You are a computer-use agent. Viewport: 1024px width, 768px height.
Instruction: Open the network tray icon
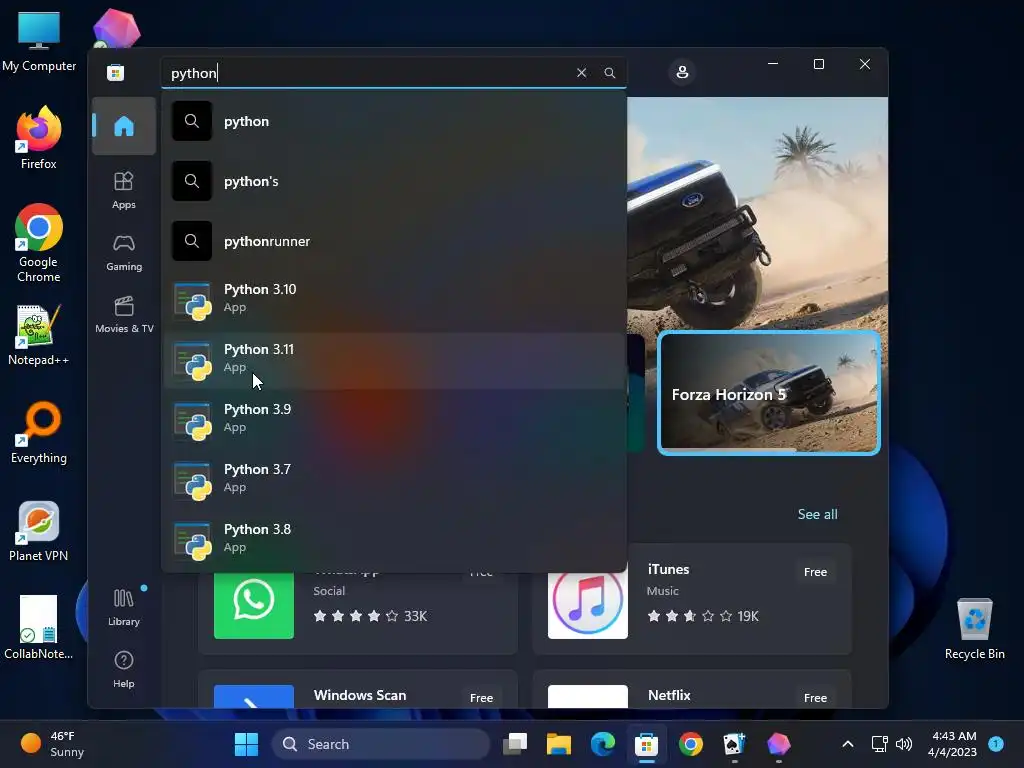[879, 744]
